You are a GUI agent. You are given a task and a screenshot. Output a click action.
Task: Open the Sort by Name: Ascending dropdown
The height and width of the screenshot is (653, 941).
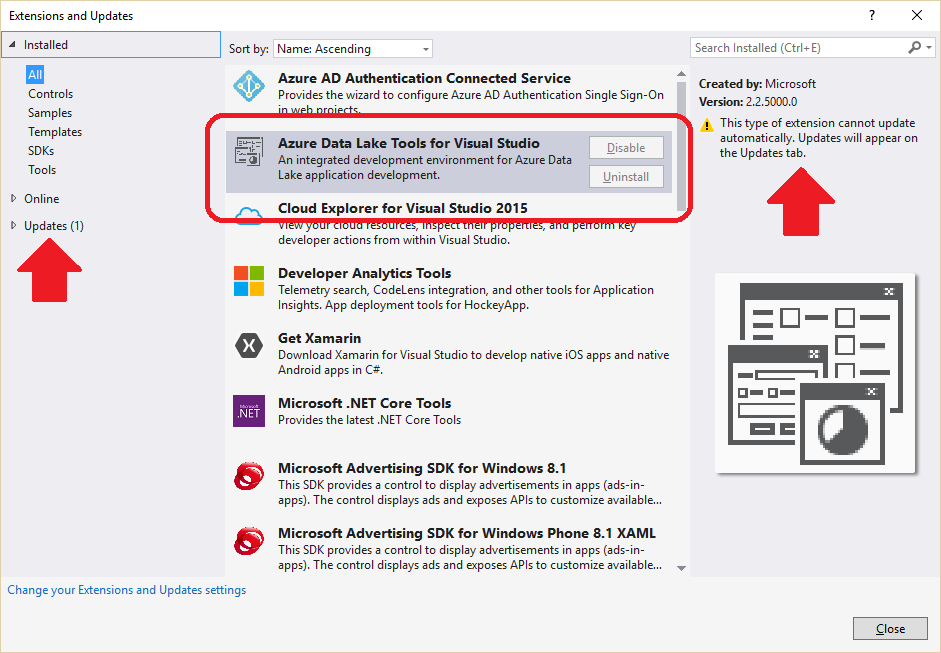353,49
